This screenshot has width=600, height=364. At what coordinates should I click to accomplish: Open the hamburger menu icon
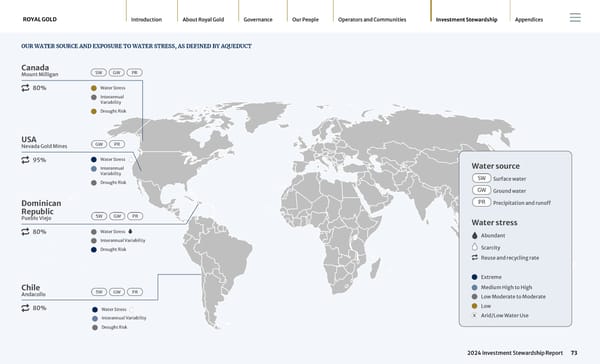point(575,18)
